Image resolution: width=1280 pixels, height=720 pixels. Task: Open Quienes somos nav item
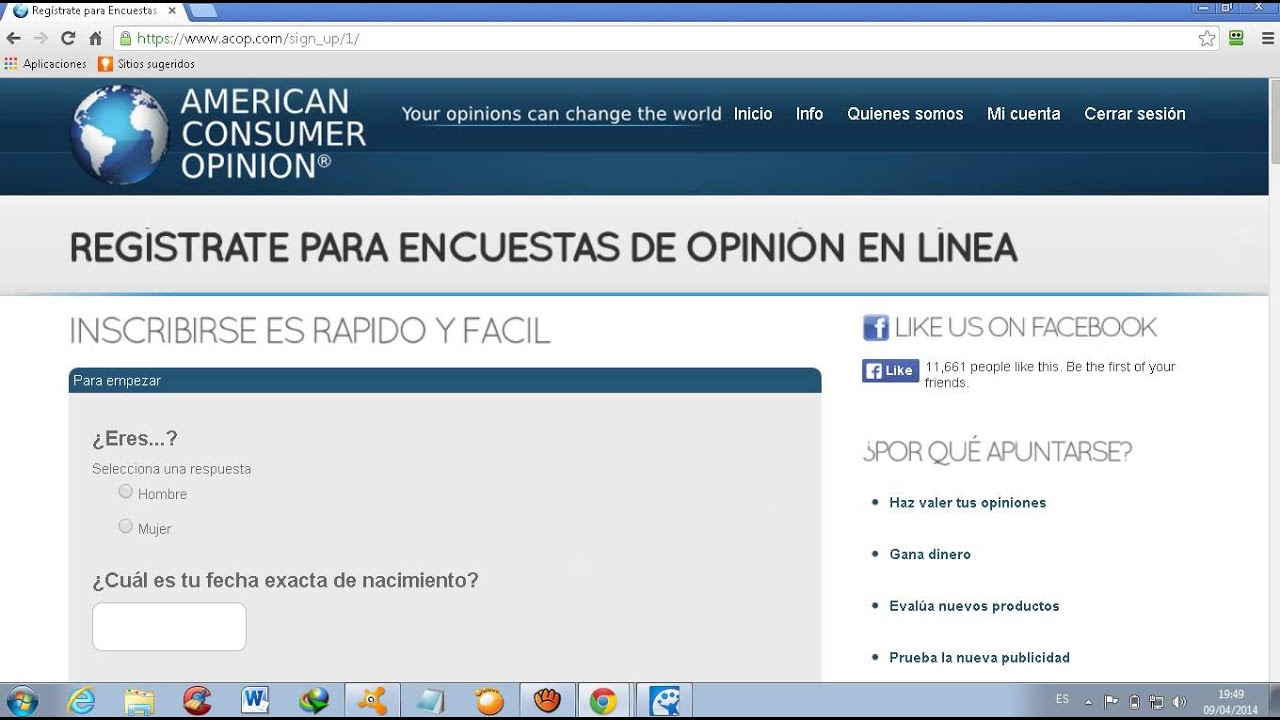[x=905, y=114]
